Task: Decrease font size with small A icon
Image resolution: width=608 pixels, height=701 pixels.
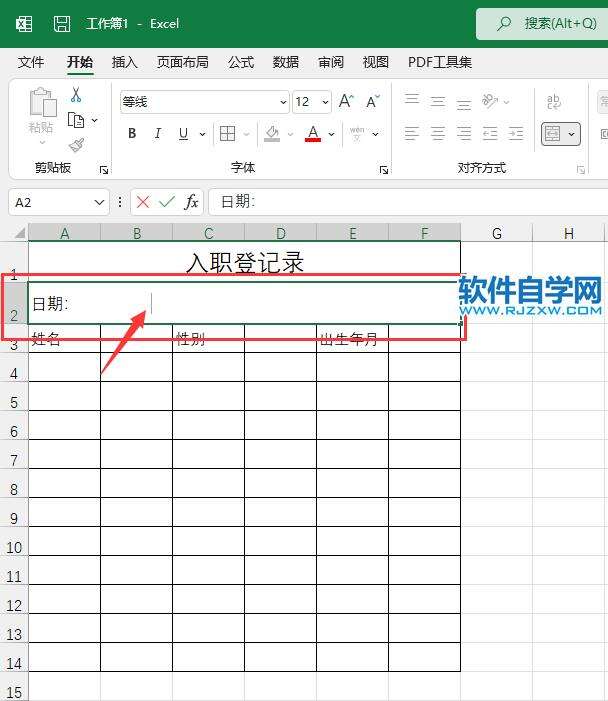Action: point(372,102)
